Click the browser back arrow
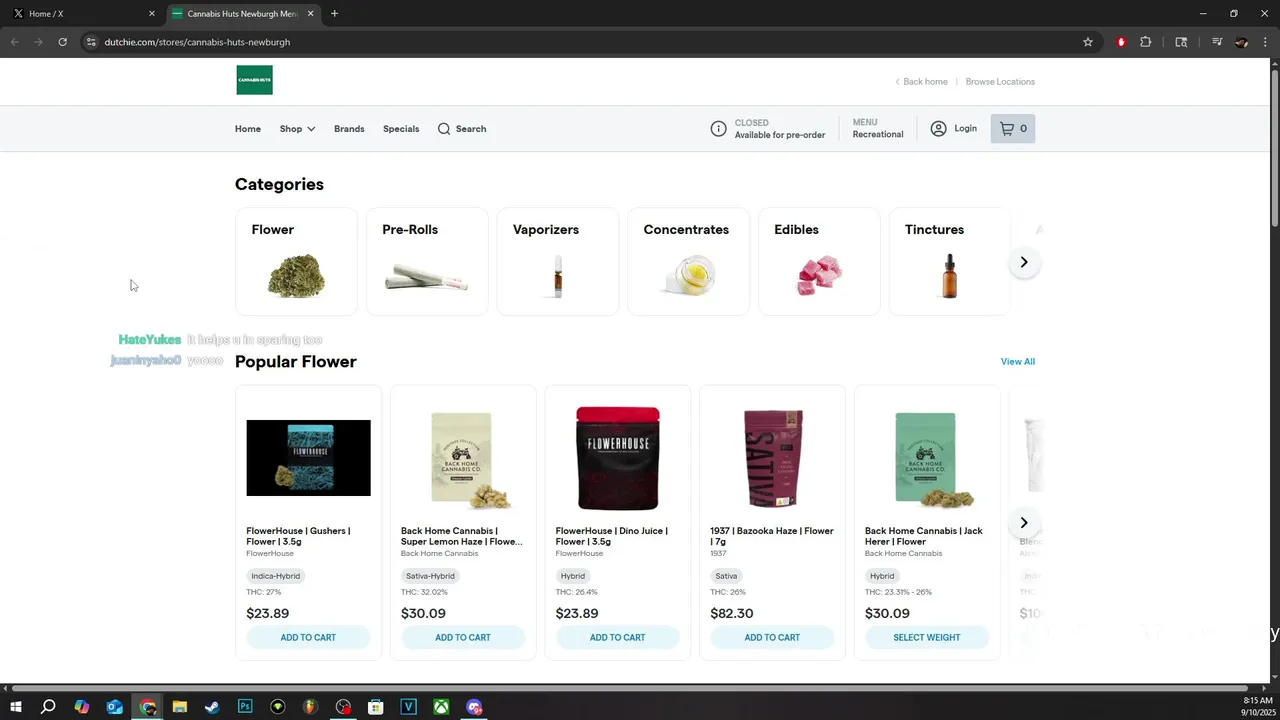The image size is (1280, 720). pyautogui.click(x=14, y=42)
